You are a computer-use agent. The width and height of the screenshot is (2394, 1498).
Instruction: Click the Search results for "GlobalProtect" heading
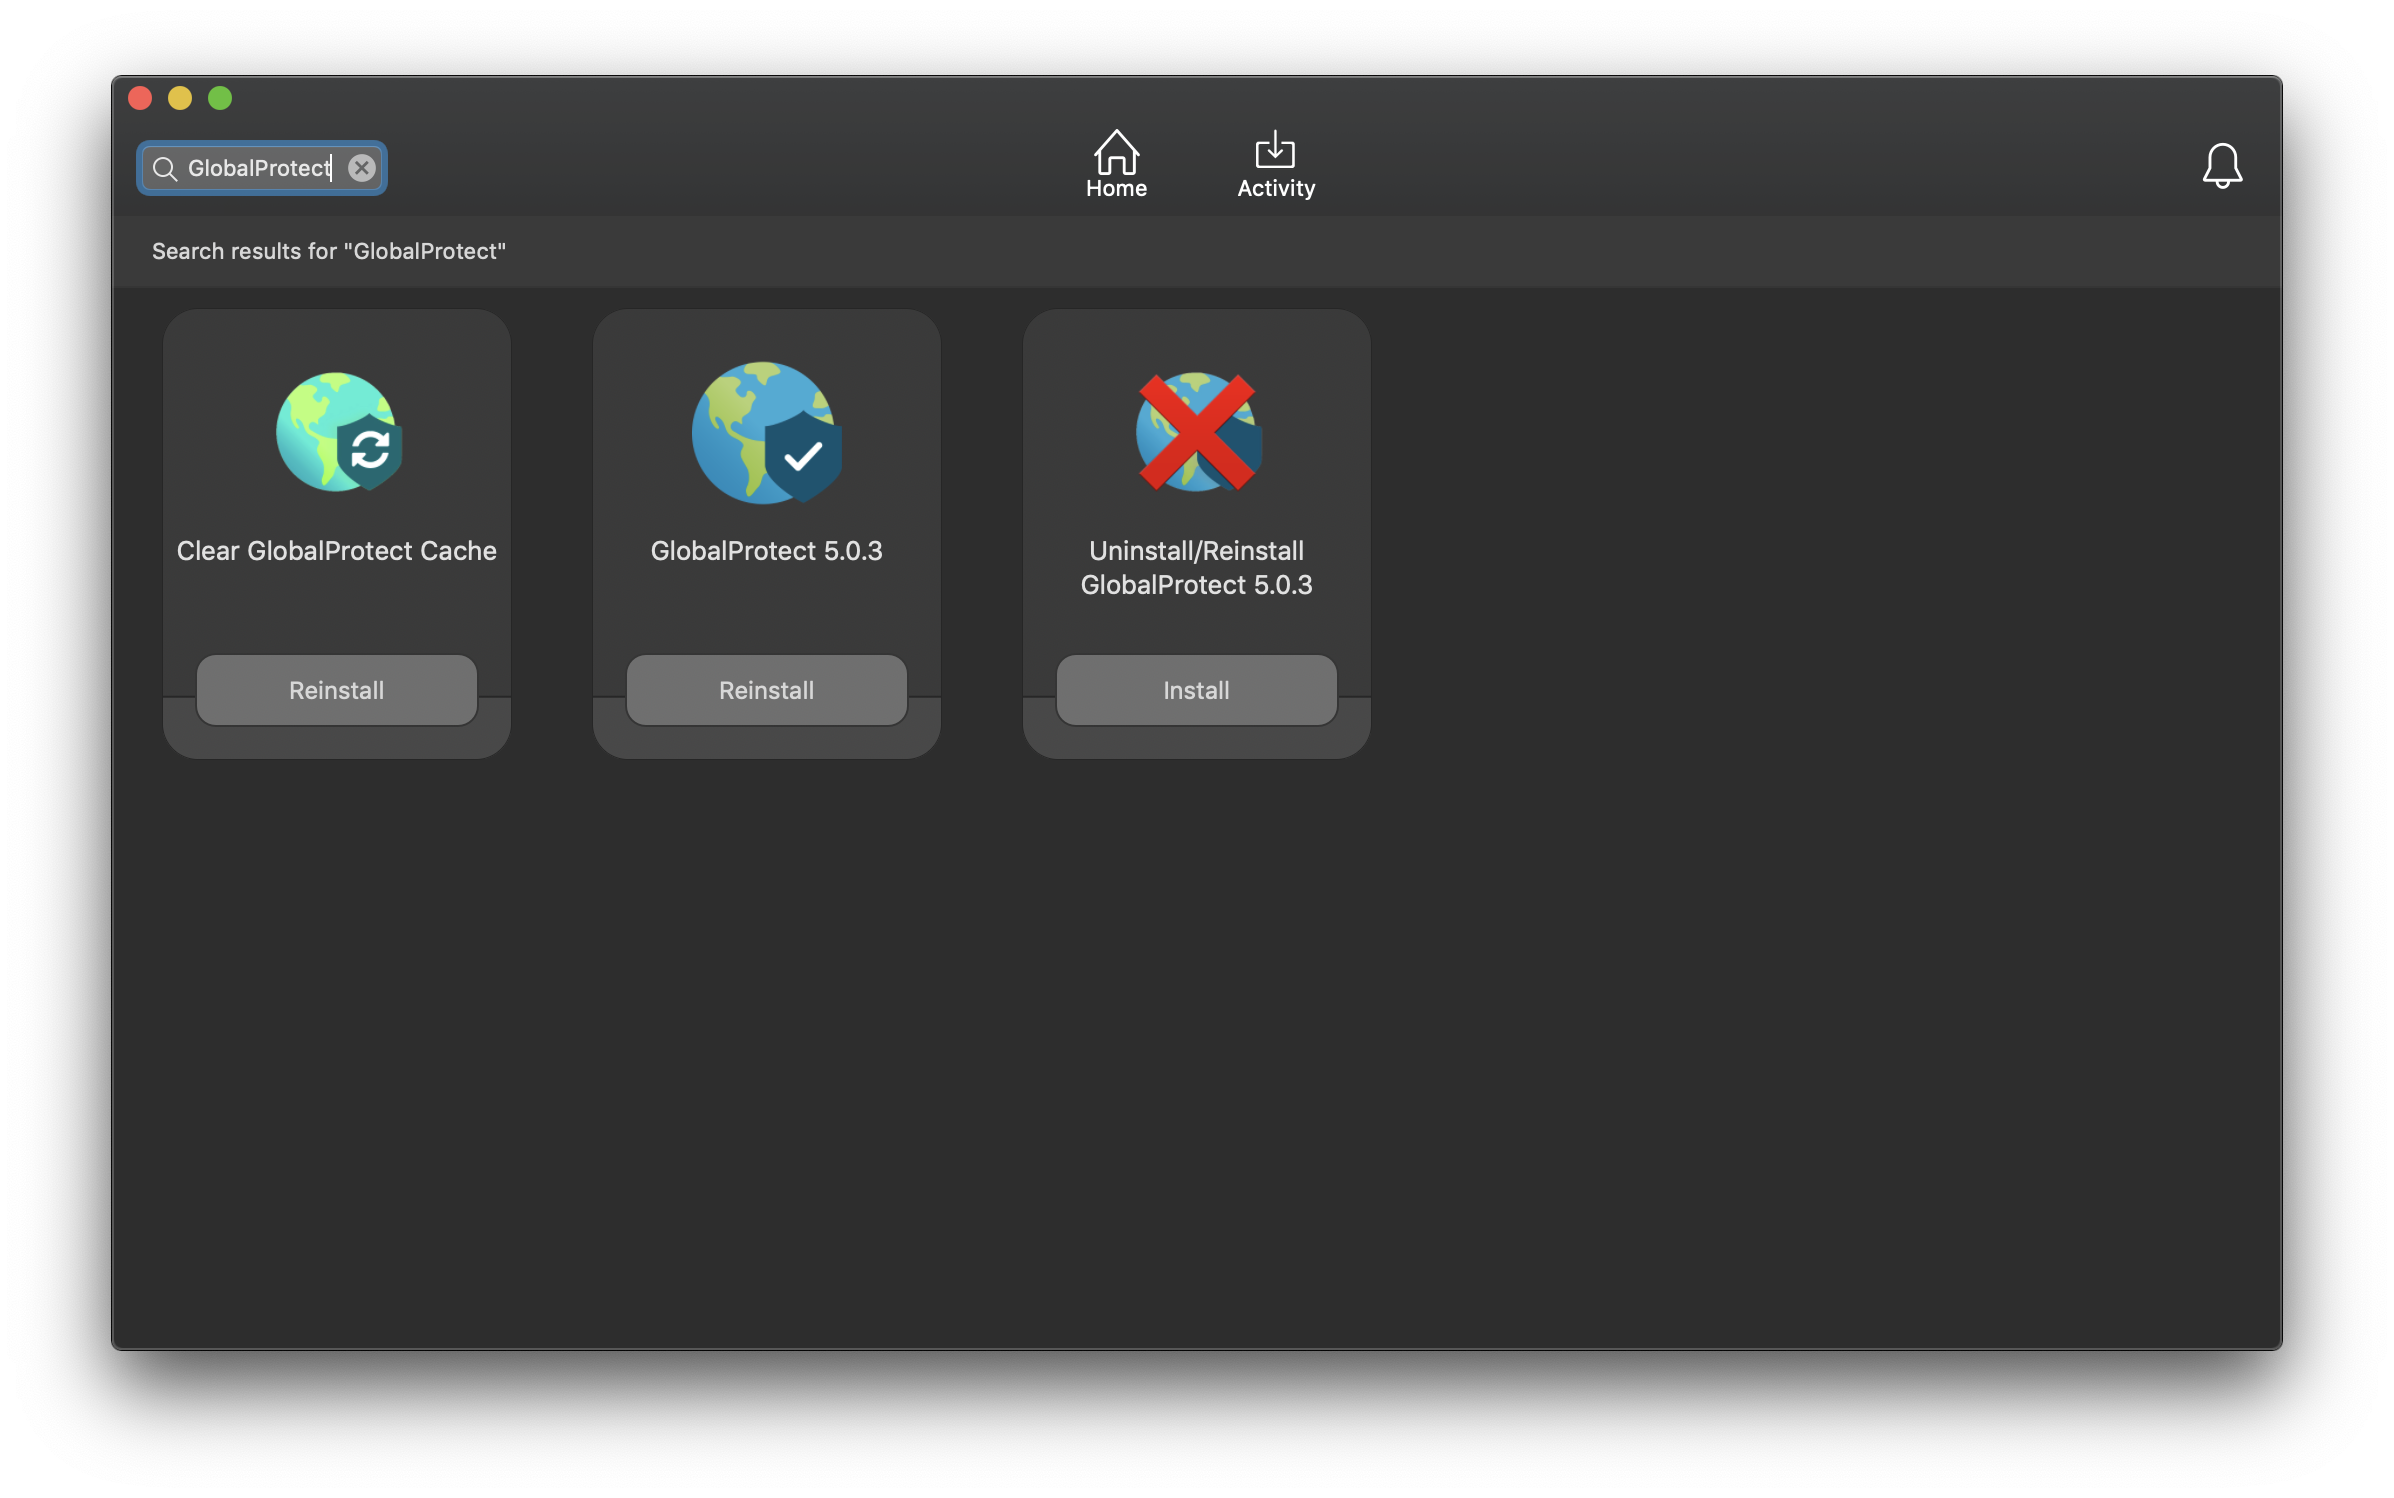[329, 251]
